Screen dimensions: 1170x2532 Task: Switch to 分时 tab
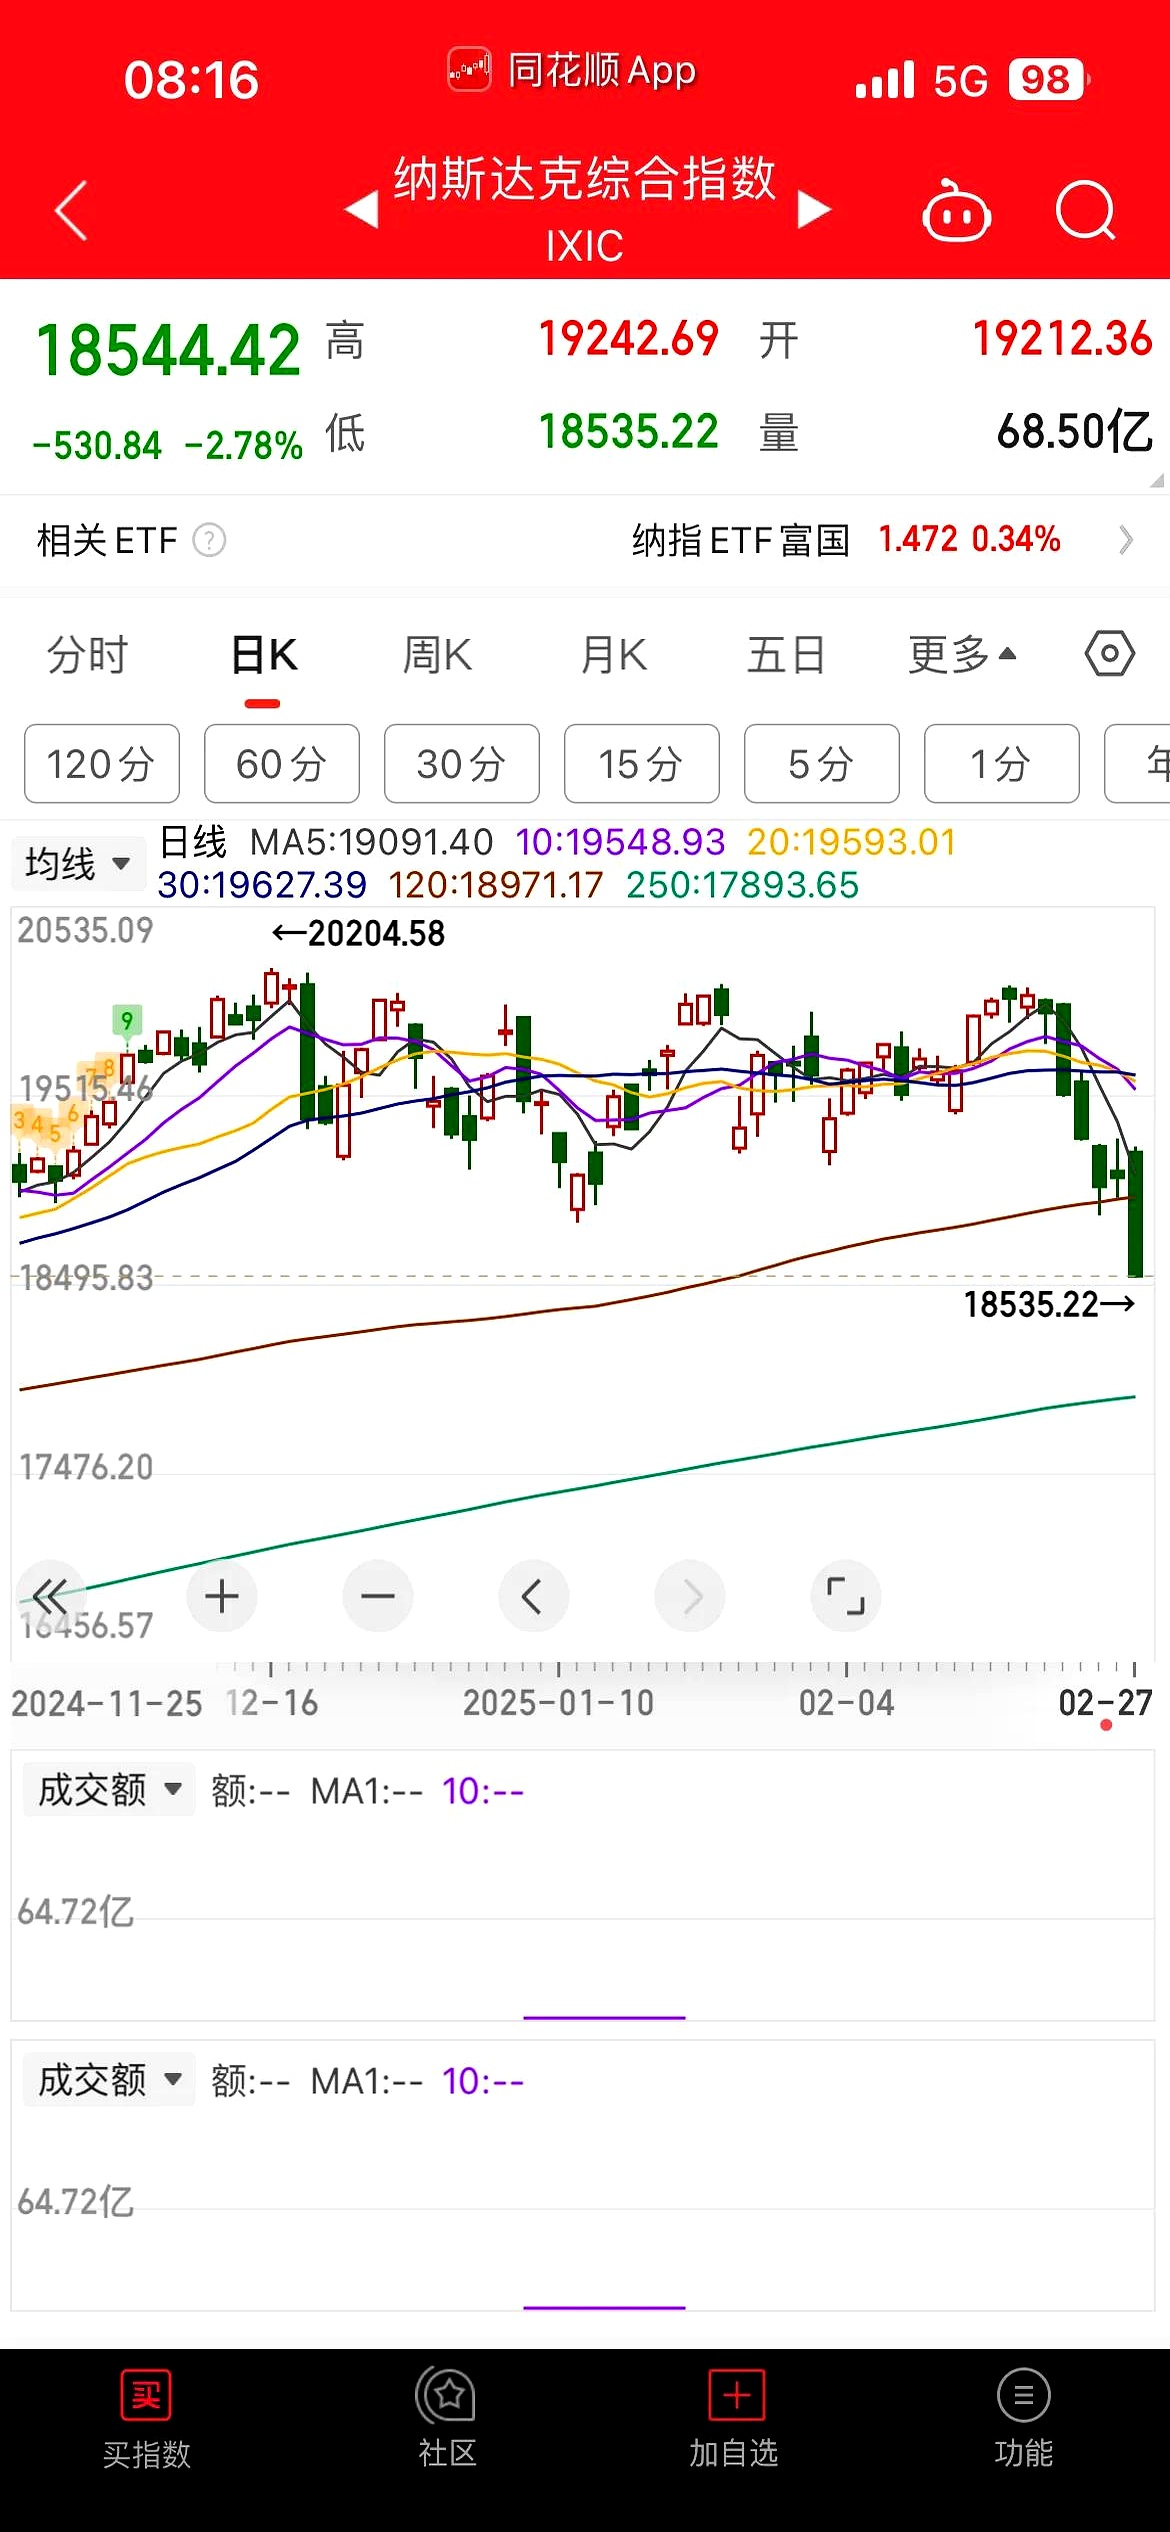(x=88, y=655)
